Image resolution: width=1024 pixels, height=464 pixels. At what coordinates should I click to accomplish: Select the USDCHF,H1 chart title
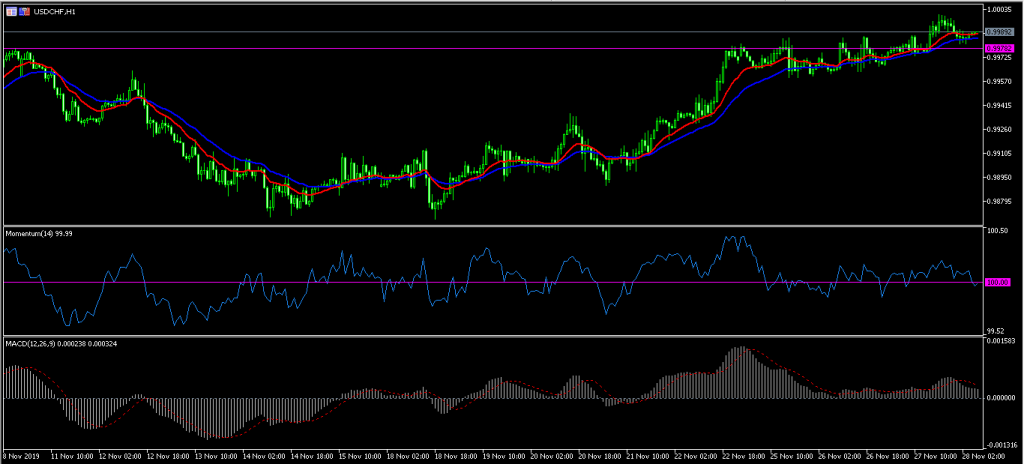(x=54, y=12)
